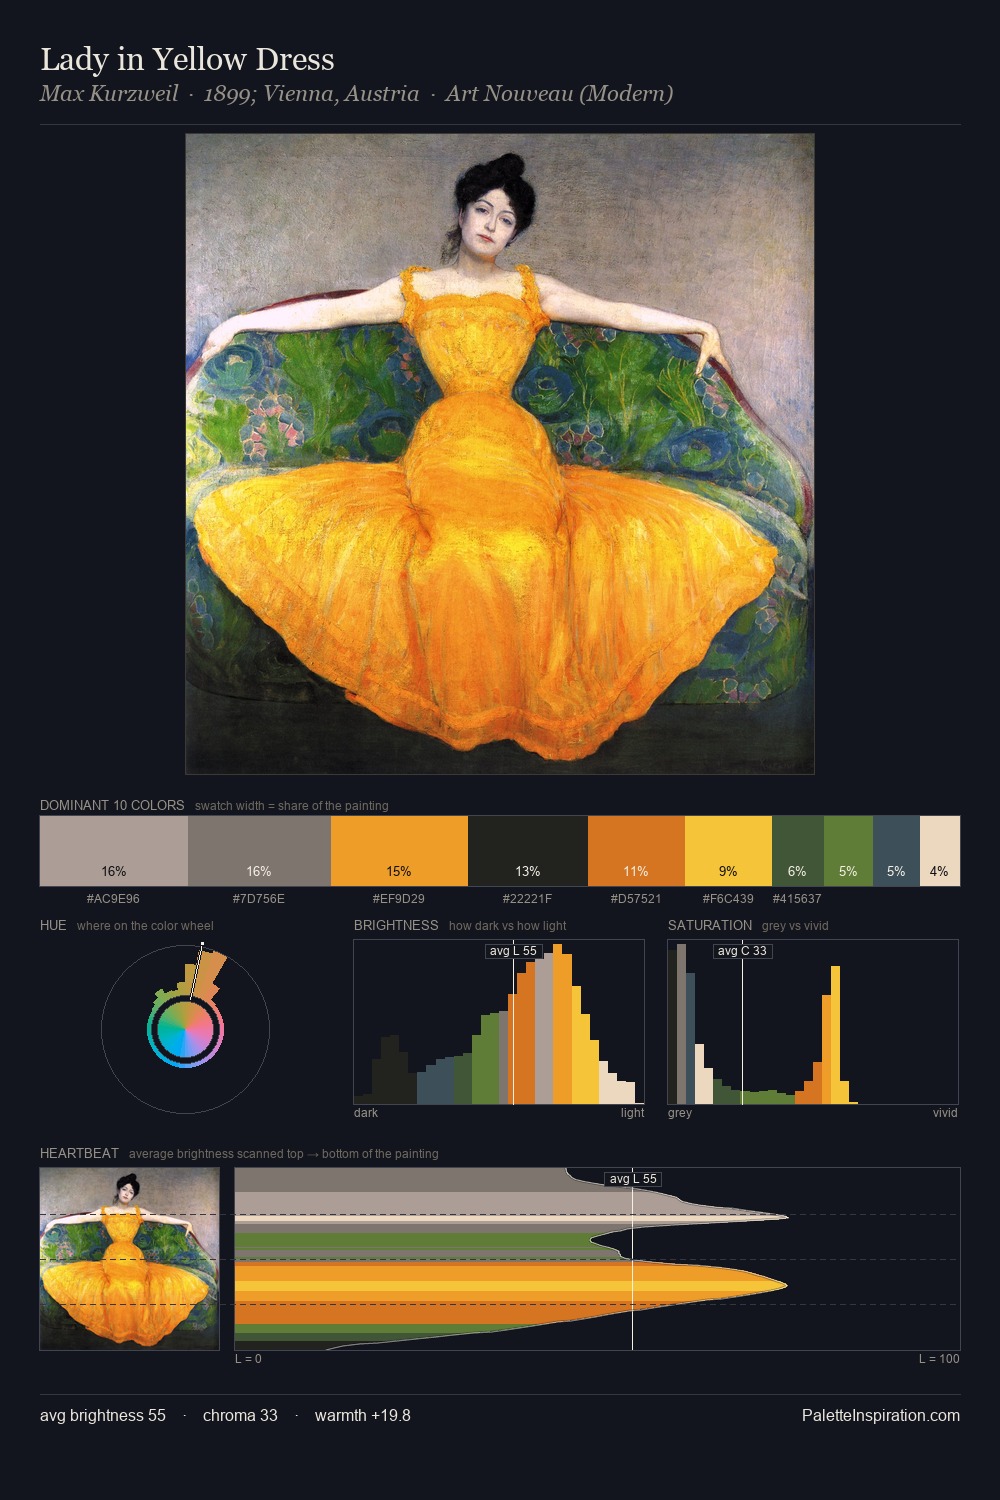Click the 'HEARTBEAT' section heading
1000x1500 pixels.
79,1153
